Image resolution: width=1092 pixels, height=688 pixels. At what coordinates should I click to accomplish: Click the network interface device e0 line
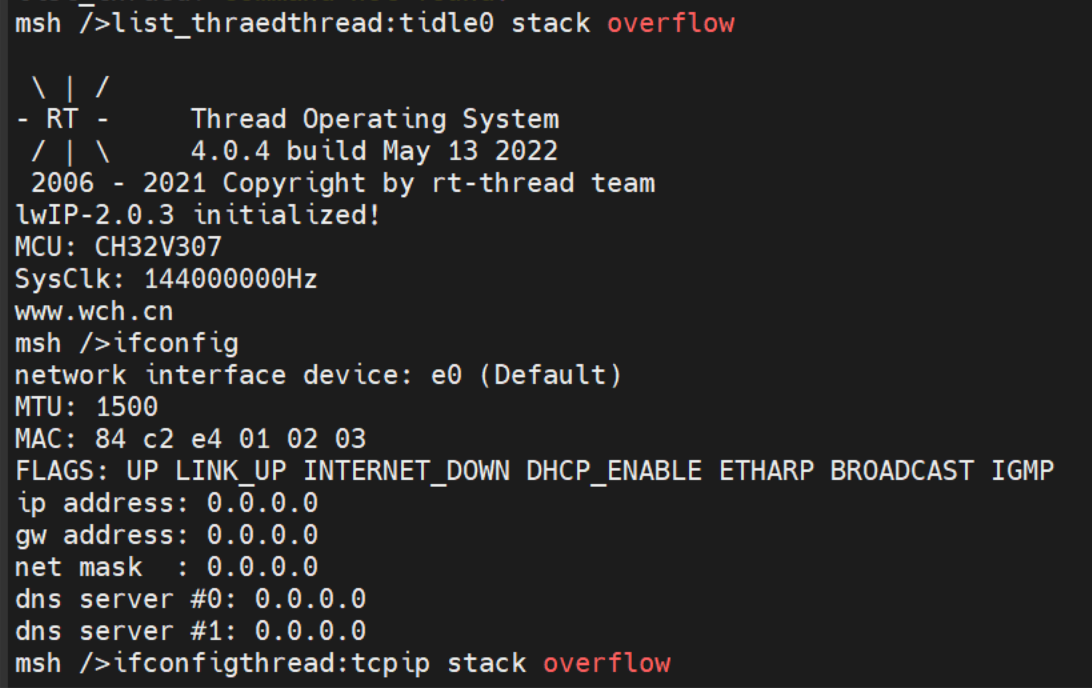pyautogui.click(x=318, y=376)
